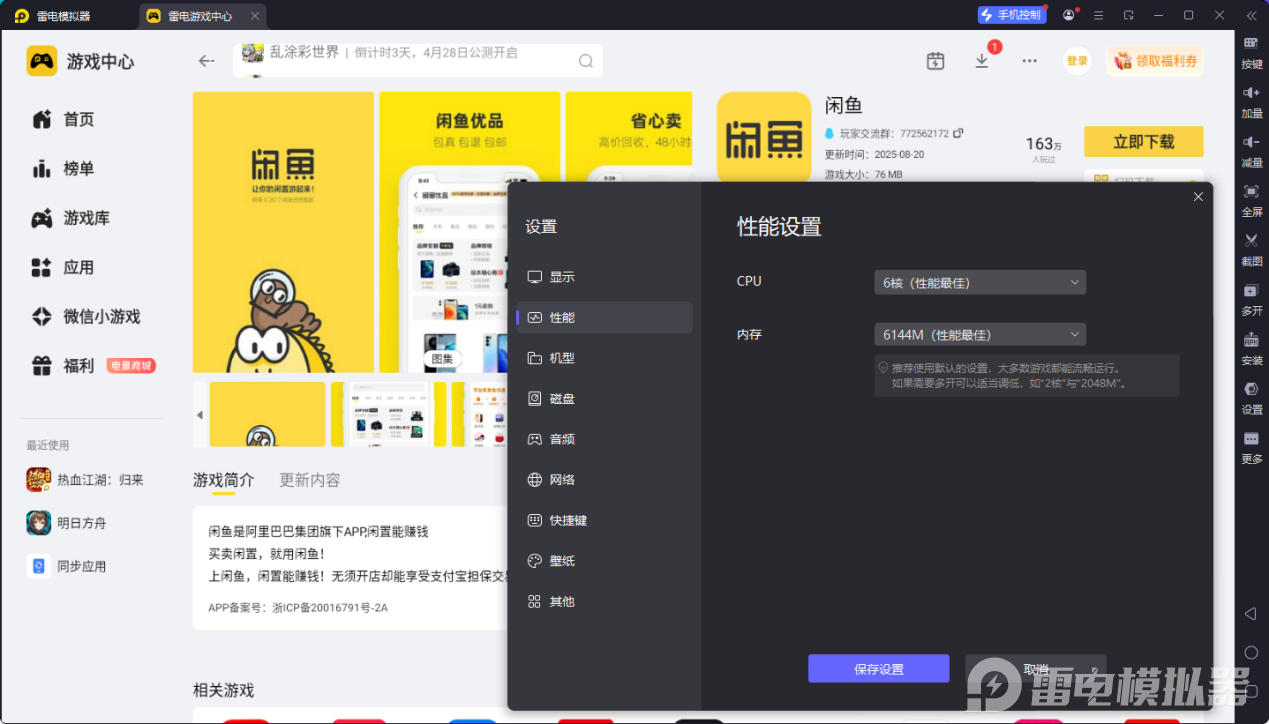Click the 全屏 fullscreen icon

[x=1251, y=192]
